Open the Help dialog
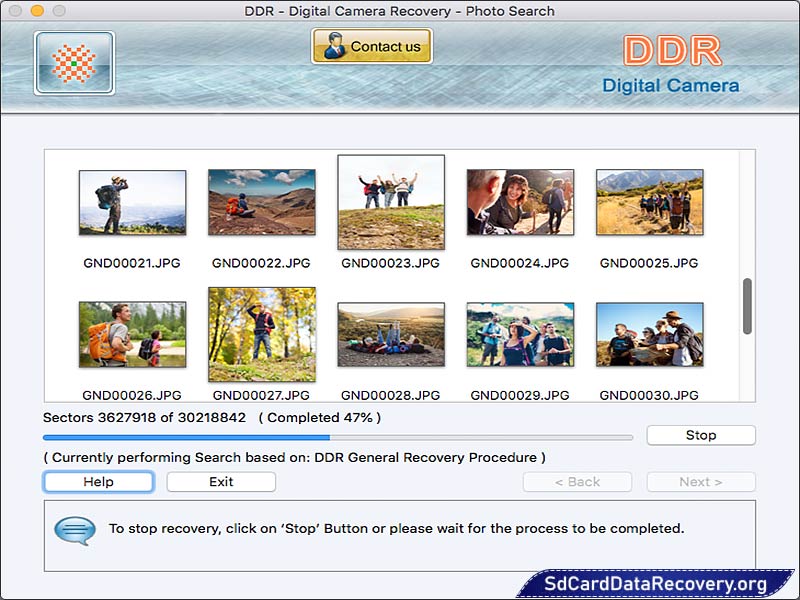Image resolution: width=800 pixels, height=600 pixels. [97, 481]
